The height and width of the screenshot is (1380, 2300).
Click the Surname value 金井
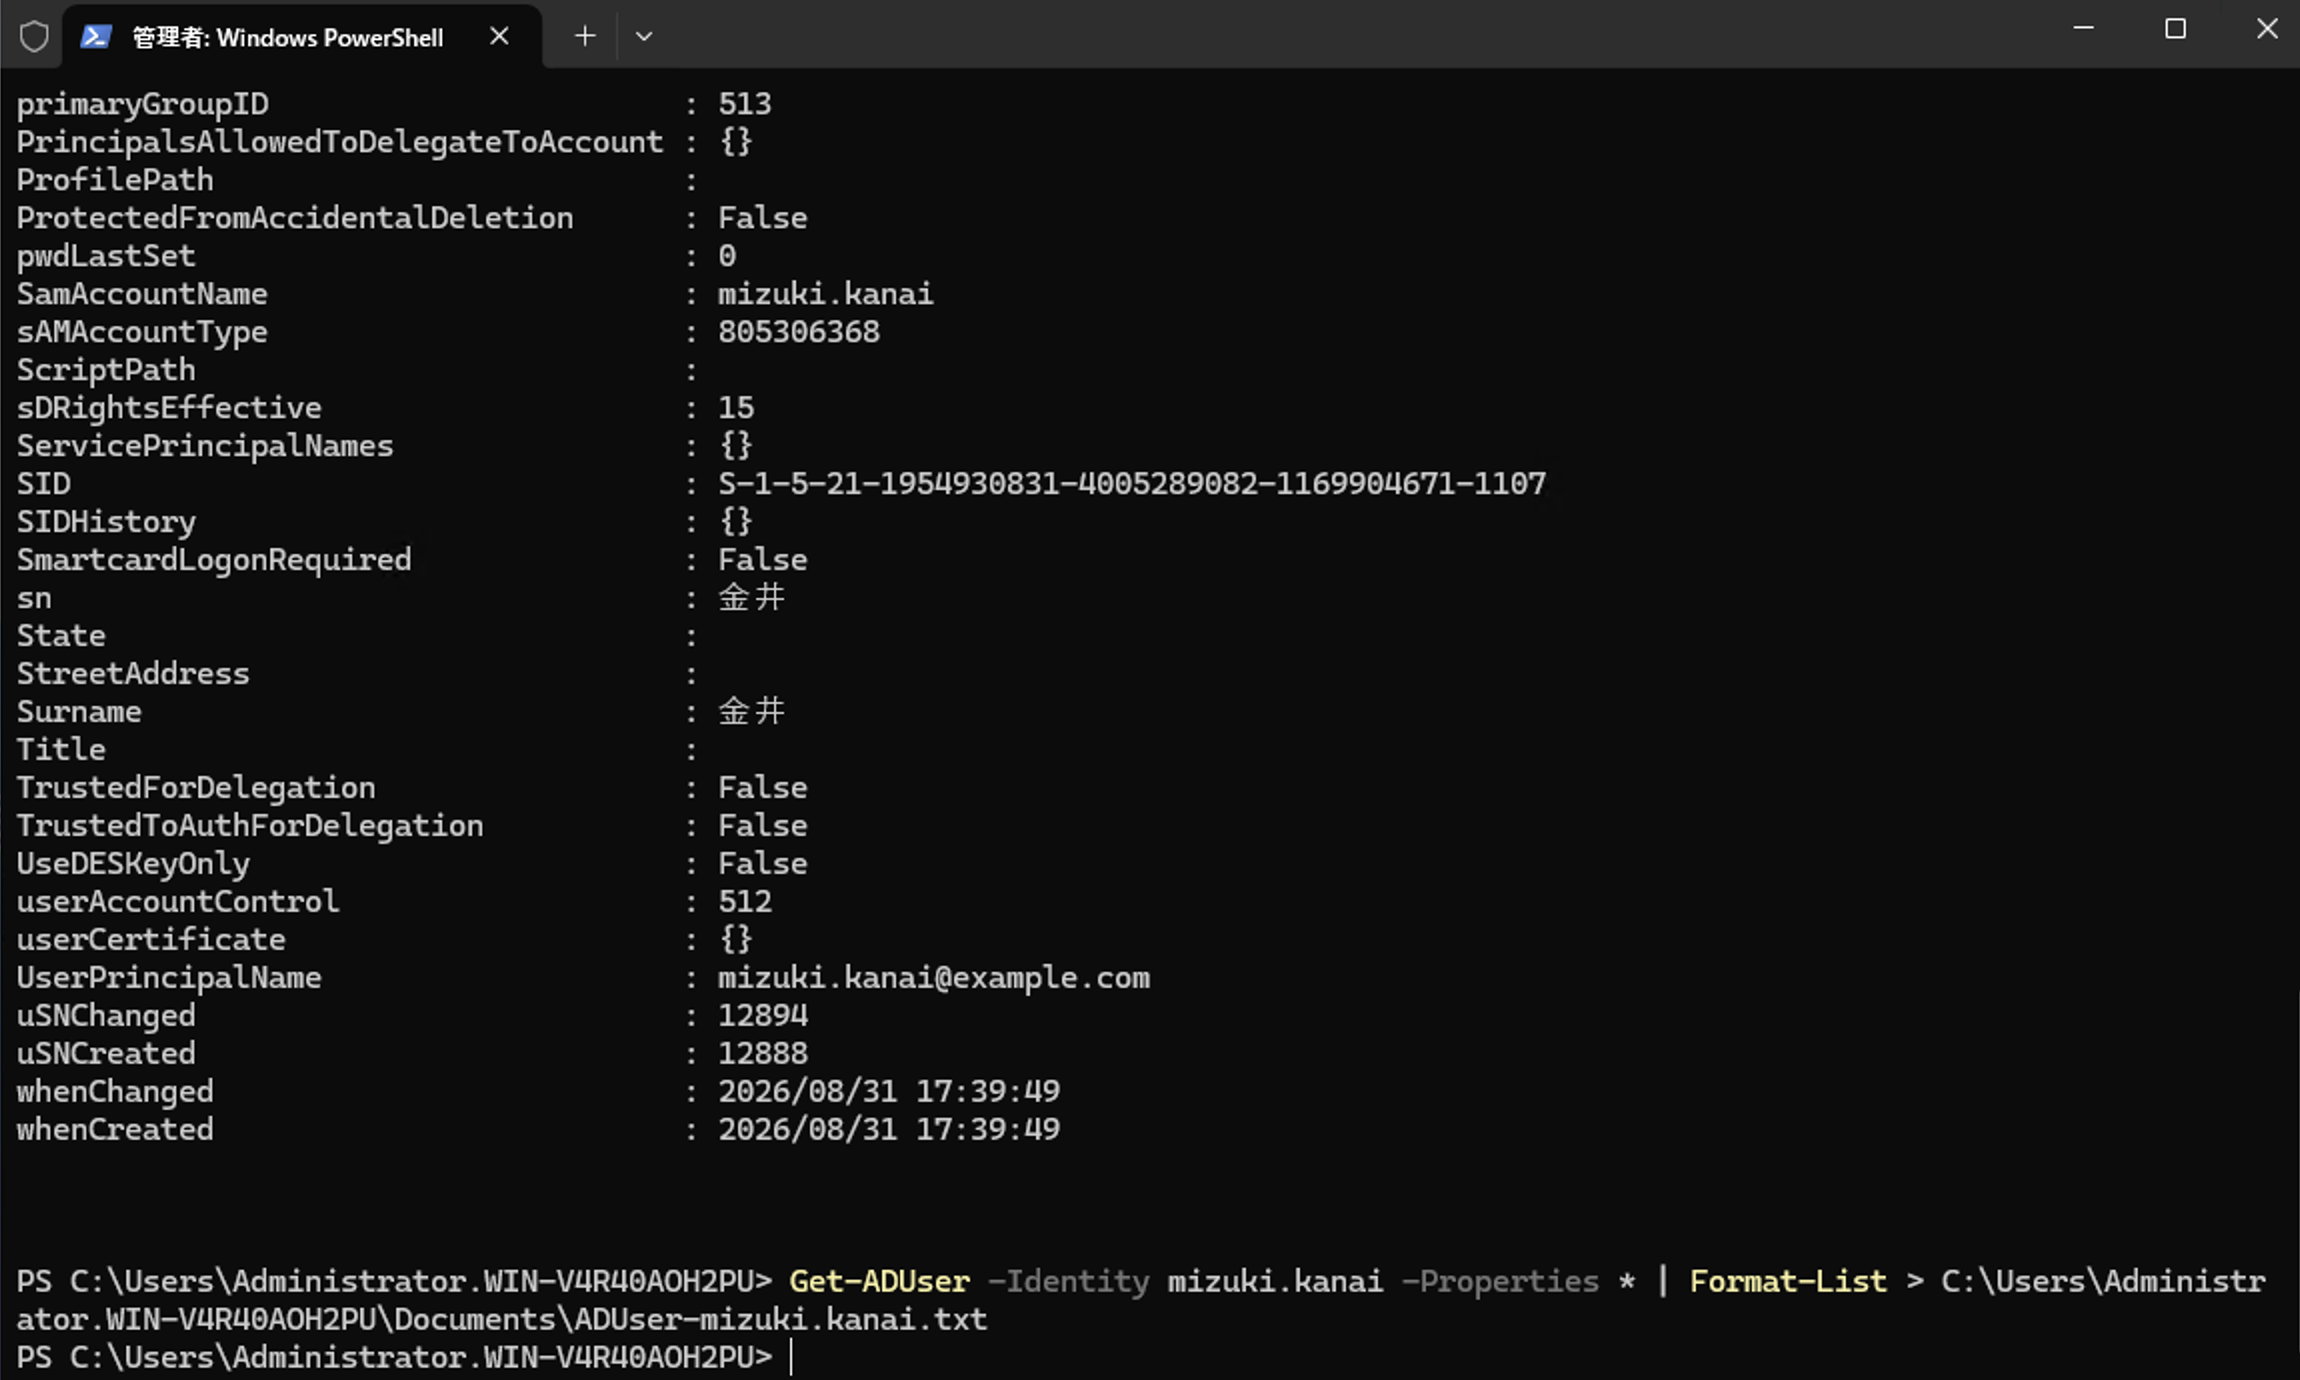[x=752, y=711]
